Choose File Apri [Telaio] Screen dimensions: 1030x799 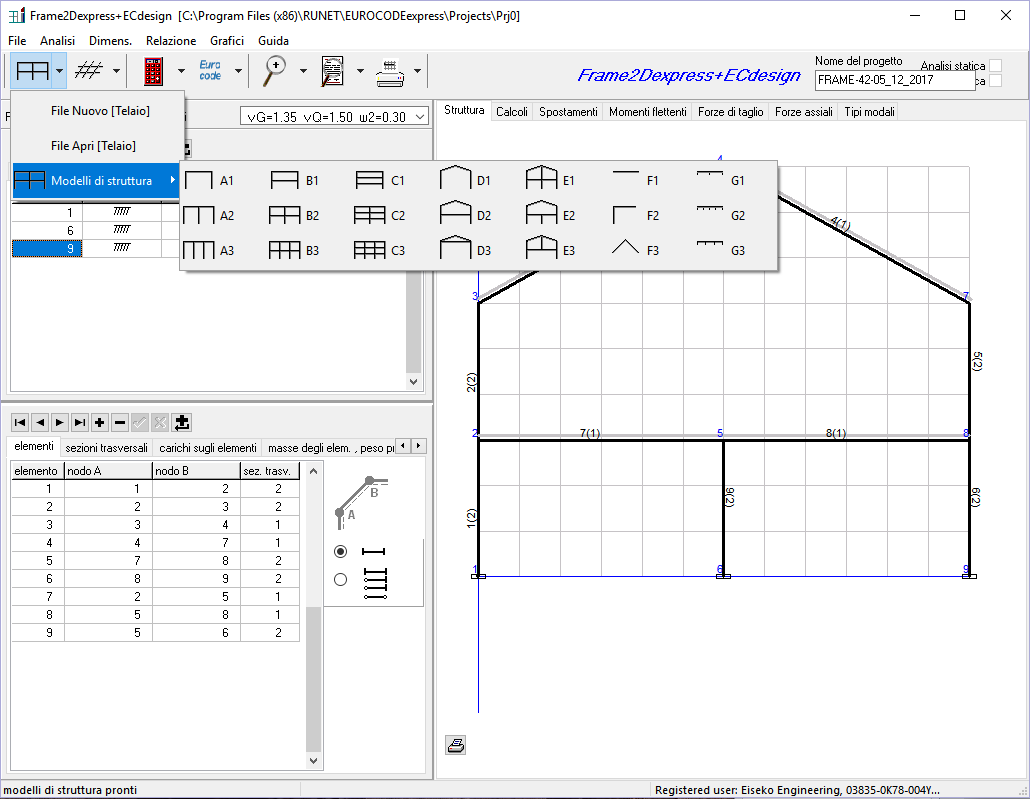point(99,146)
